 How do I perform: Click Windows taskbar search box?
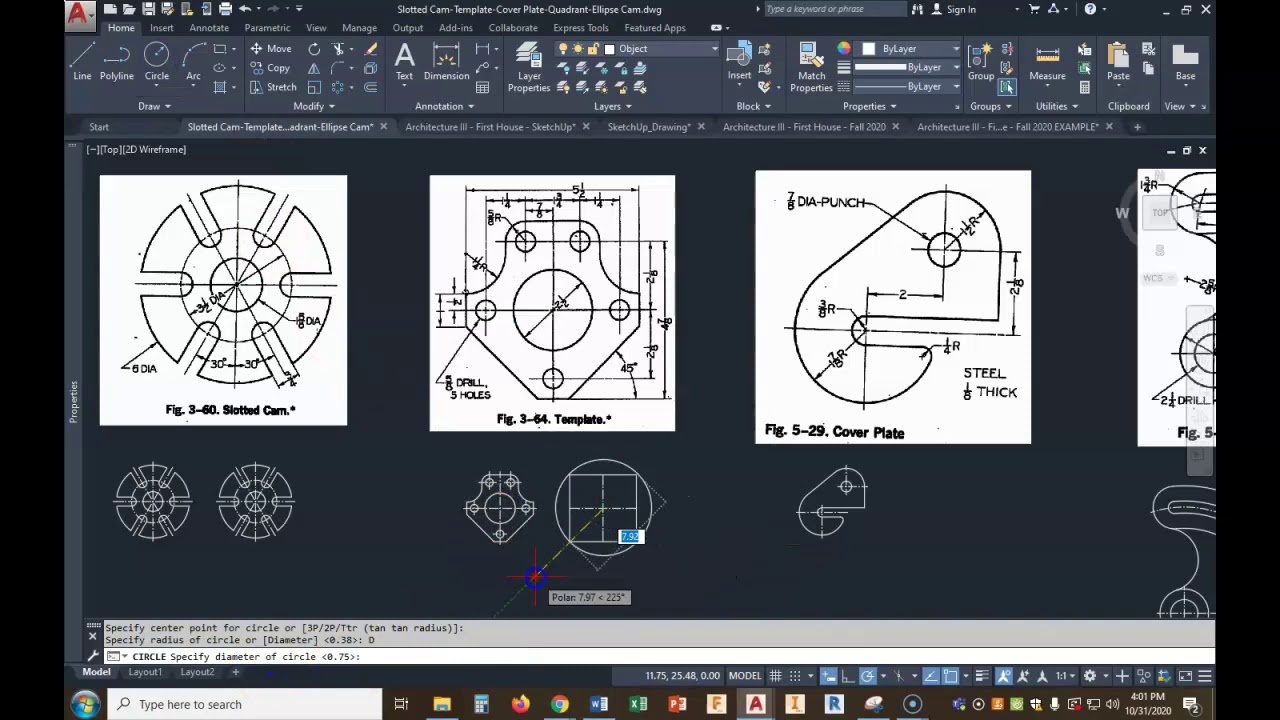tap(245, 704)
